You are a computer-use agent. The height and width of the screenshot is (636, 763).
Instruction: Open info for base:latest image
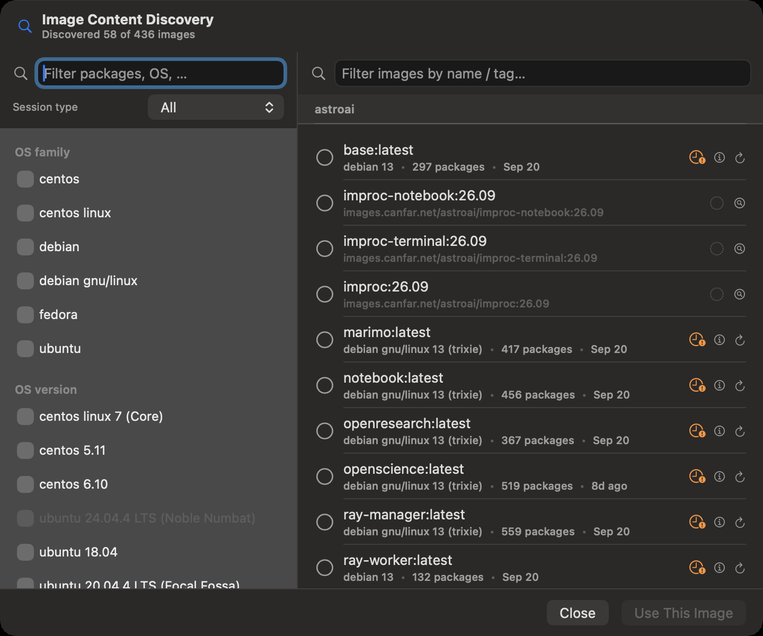(719, 158)
